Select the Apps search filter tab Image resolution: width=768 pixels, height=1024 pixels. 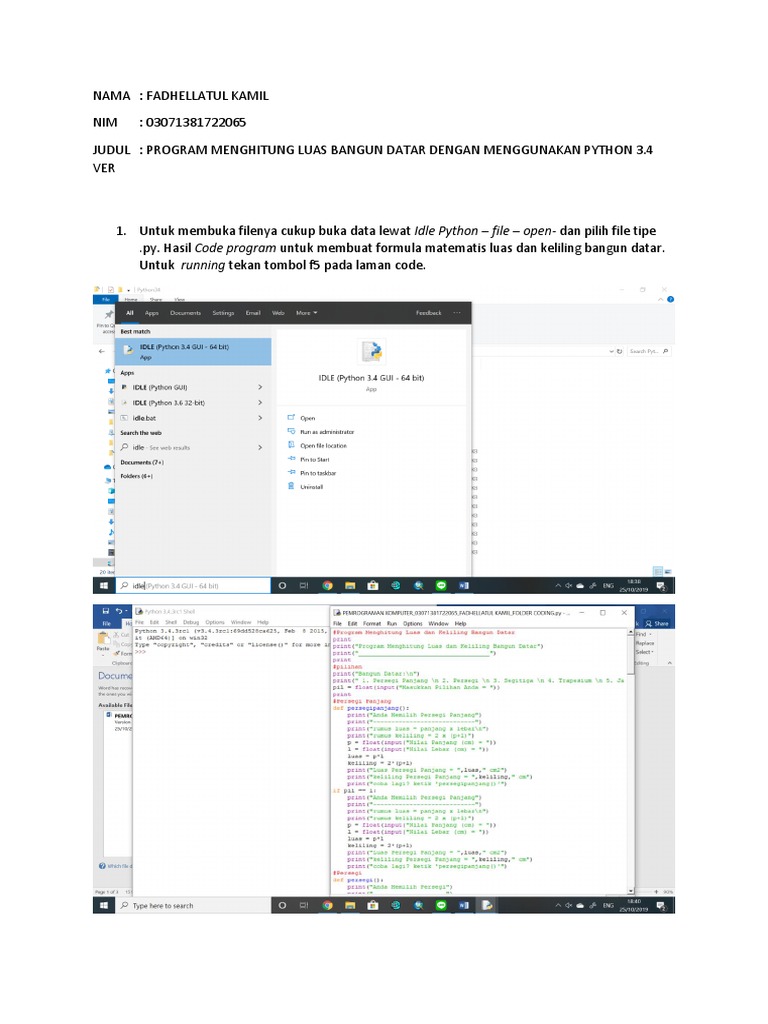pyautogui.click(x=152, y=313)
